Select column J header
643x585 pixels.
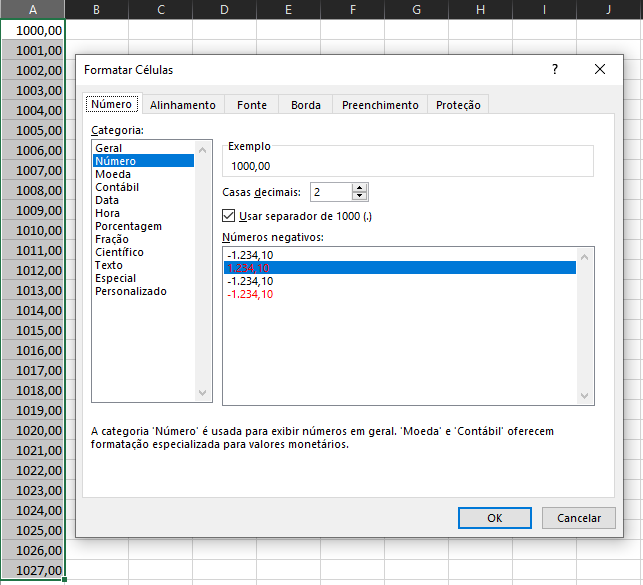click(x=609, y=9)
